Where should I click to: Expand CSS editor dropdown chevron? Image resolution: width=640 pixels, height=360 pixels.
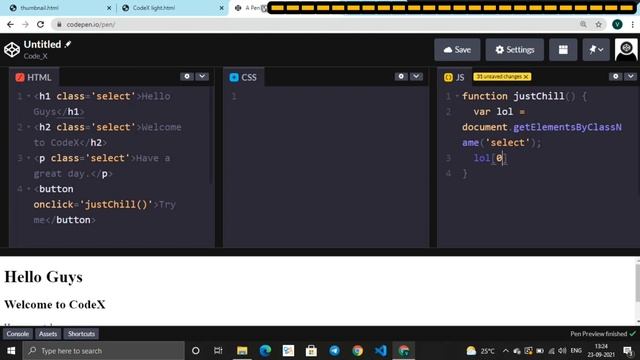pos(416,76)
